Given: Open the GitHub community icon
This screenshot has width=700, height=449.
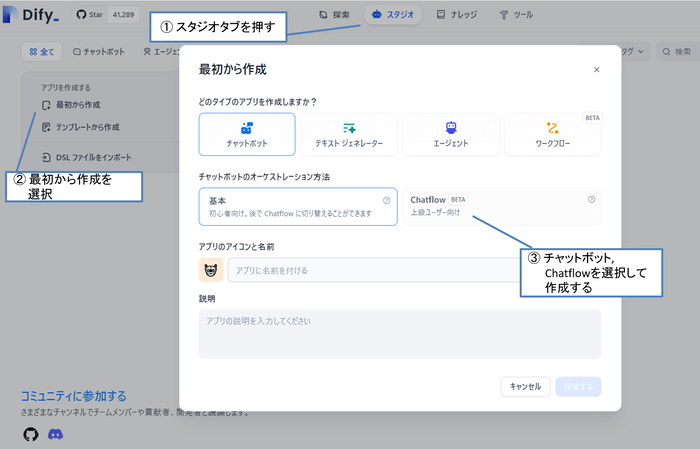Looking at the screenshot, I should coord(31,434).
